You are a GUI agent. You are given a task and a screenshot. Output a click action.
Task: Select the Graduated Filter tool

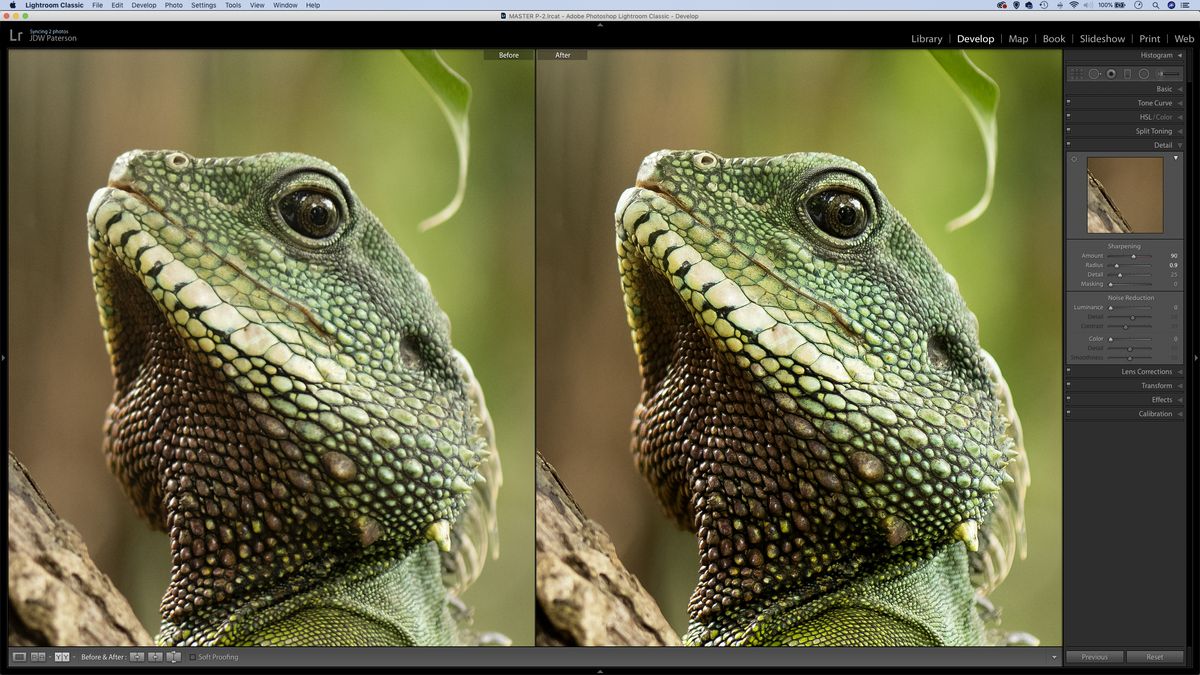(1127, 73)
